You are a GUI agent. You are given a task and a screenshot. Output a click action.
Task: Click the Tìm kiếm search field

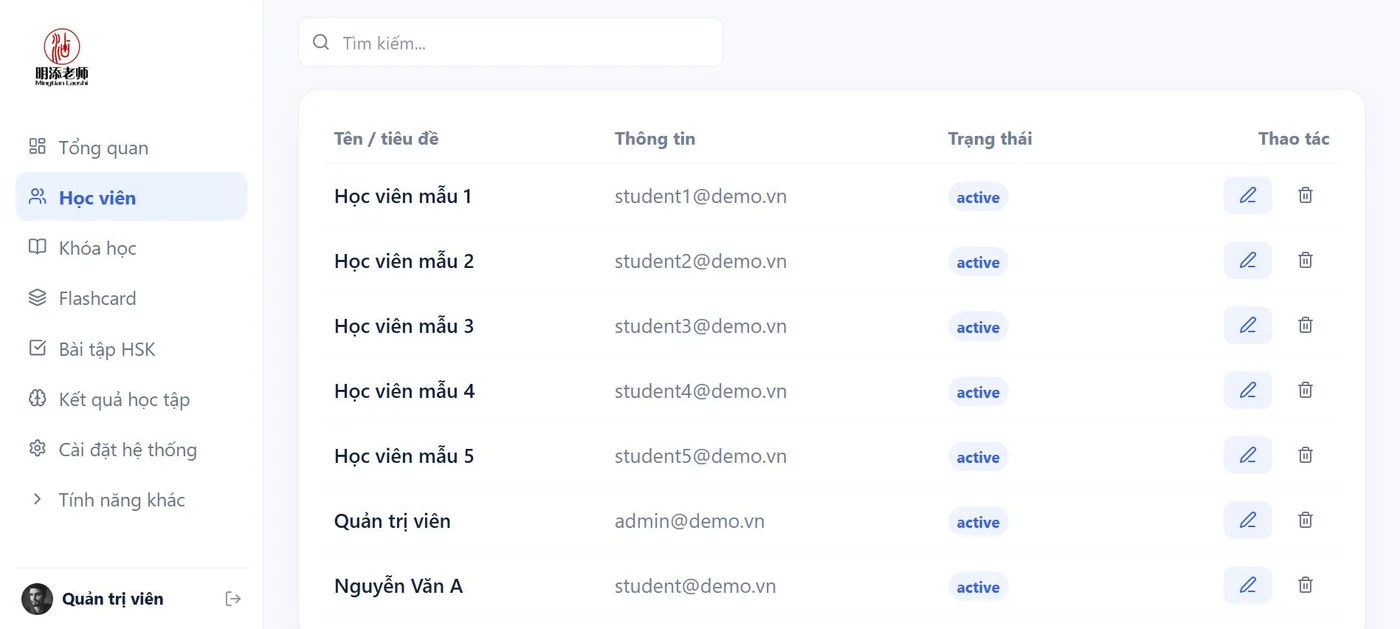[510, 42]
